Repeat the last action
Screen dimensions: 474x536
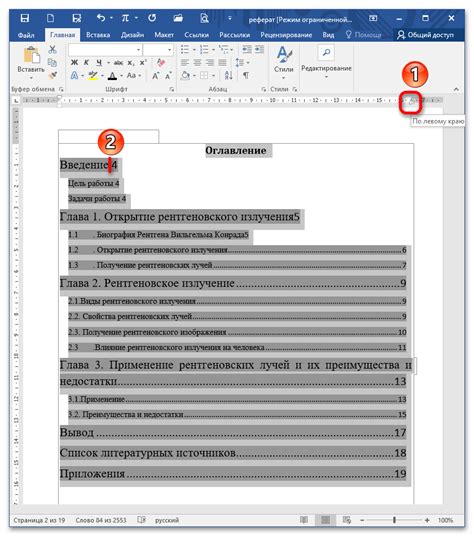tap(152, 18)
